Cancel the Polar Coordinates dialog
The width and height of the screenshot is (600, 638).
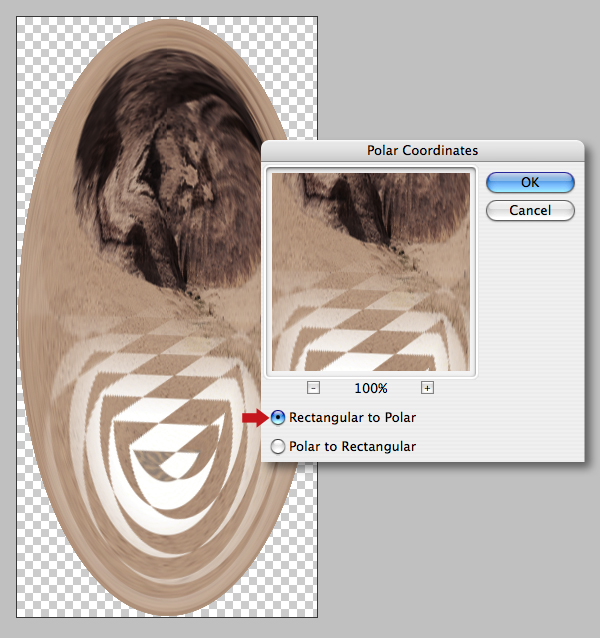pyautogui.click(x=530, y=210)
